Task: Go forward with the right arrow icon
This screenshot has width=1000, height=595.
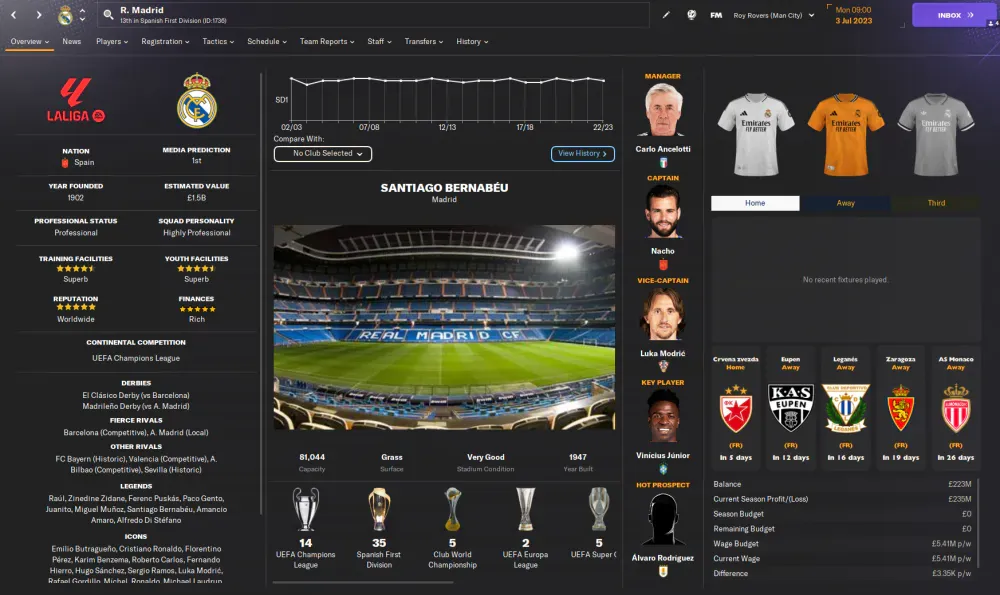Action: tap(39, 15)
